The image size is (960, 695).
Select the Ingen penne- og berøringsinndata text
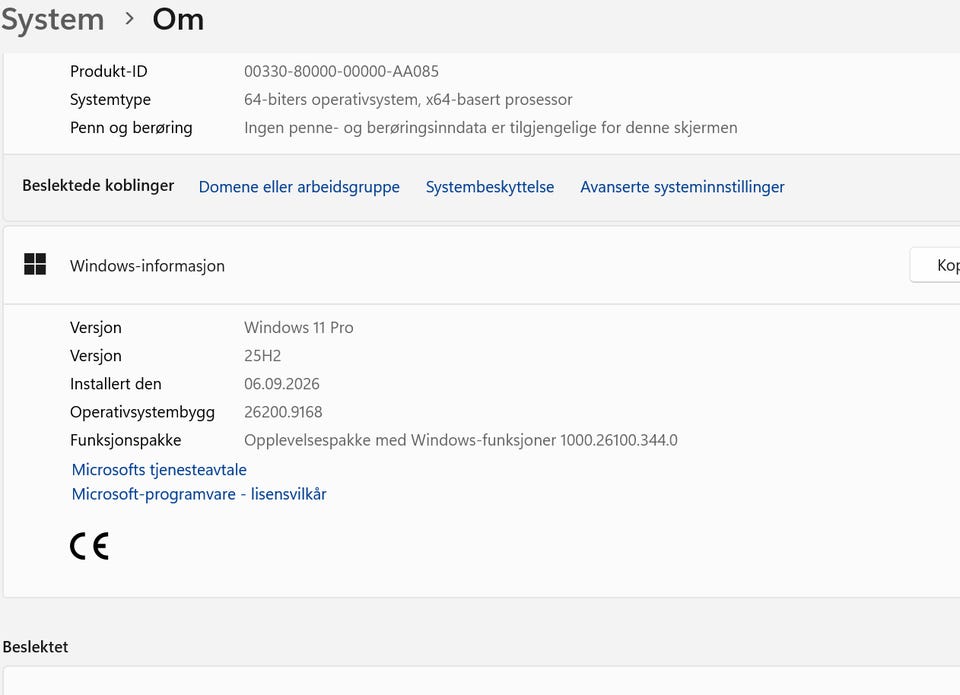pos(491,128)
